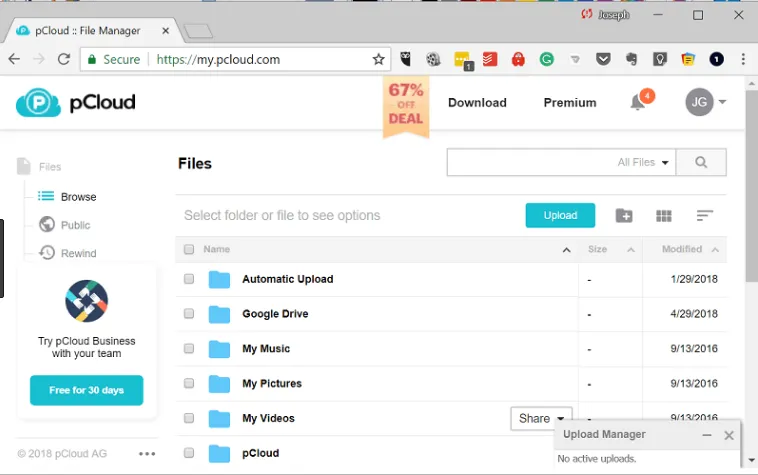Click Free for 30 days button
Screen dimensions: 758x475
(x=87, y=390)
